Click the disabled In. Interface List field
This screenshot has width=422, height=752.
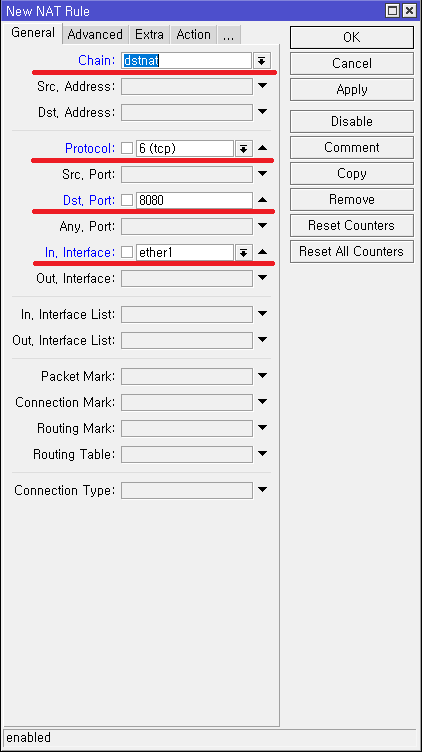click(187, 315)
